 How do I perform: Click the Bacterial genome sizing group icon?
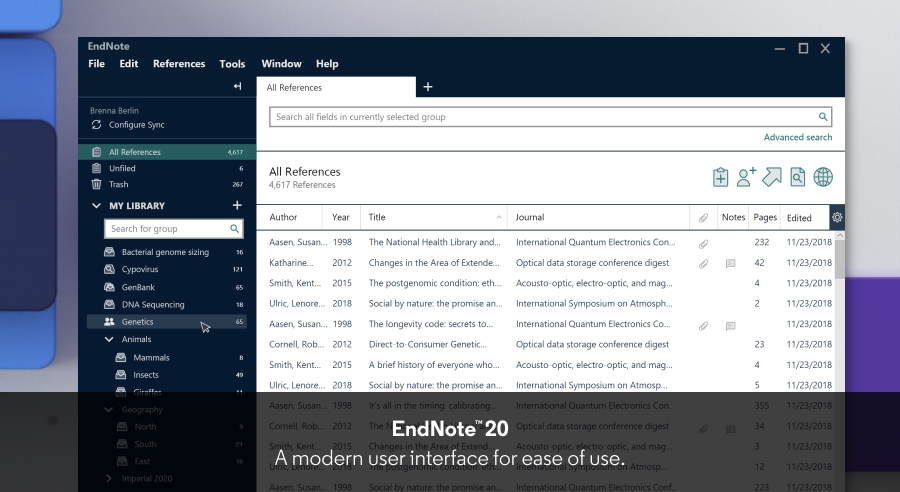pos(109,251)
